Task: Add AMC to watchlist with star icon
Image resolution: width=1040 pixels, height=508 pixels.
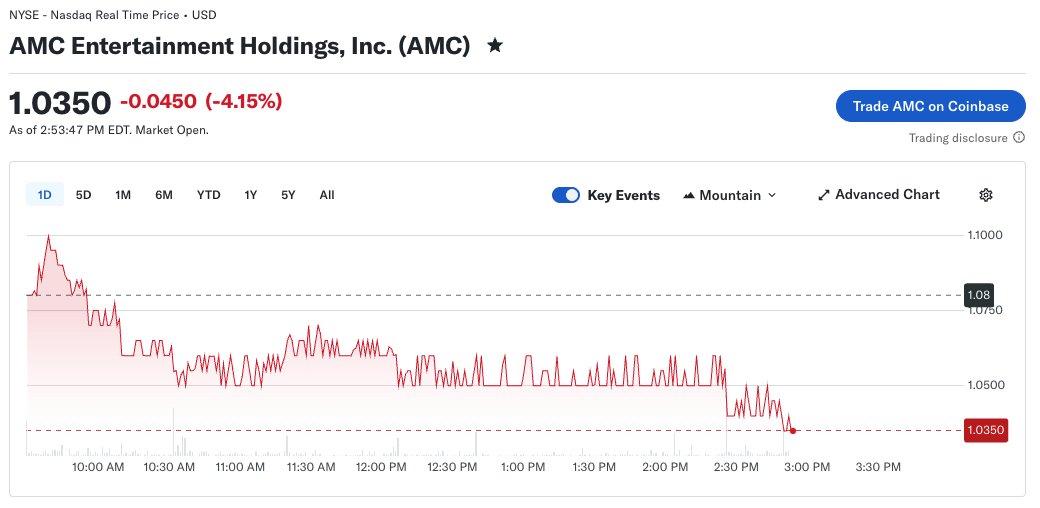Action: tap(495, 46)
